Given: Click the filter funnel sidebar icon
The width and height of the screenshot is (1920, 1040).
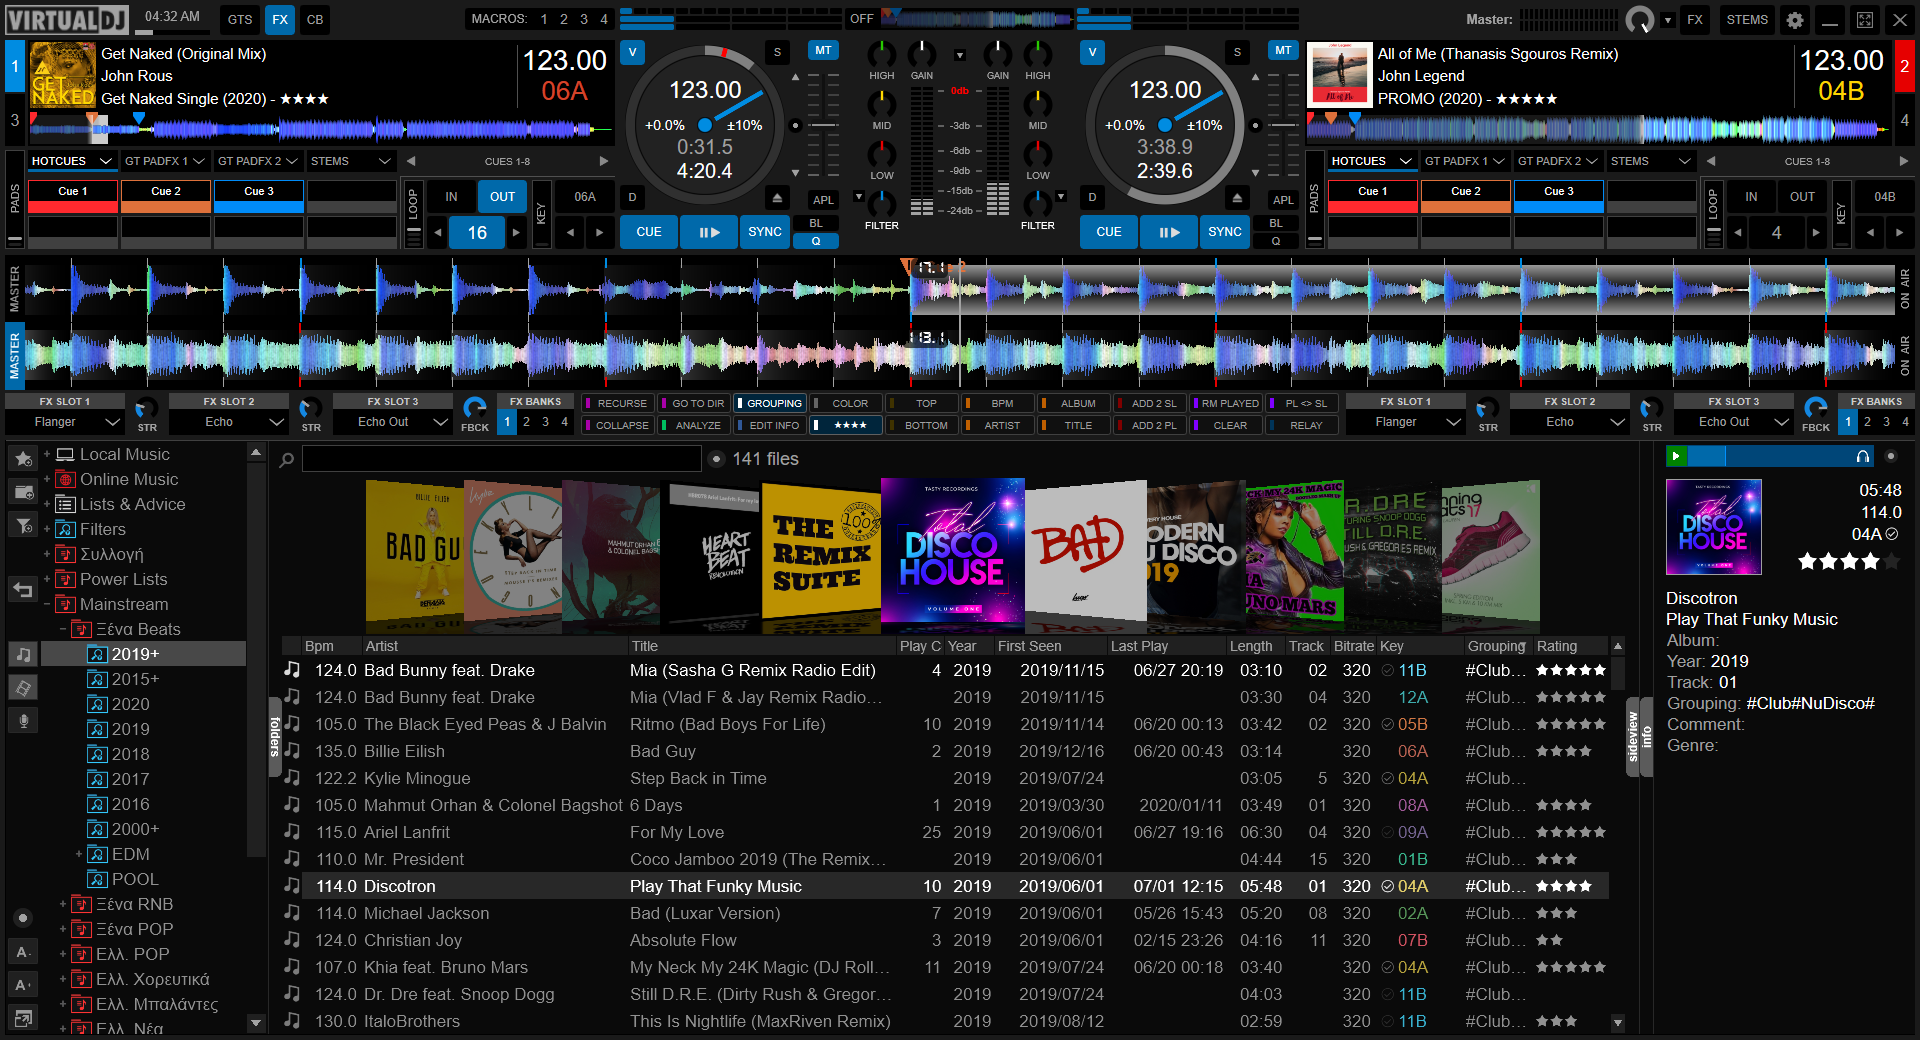Looking at the screenshot, I should tap(23, 525).
